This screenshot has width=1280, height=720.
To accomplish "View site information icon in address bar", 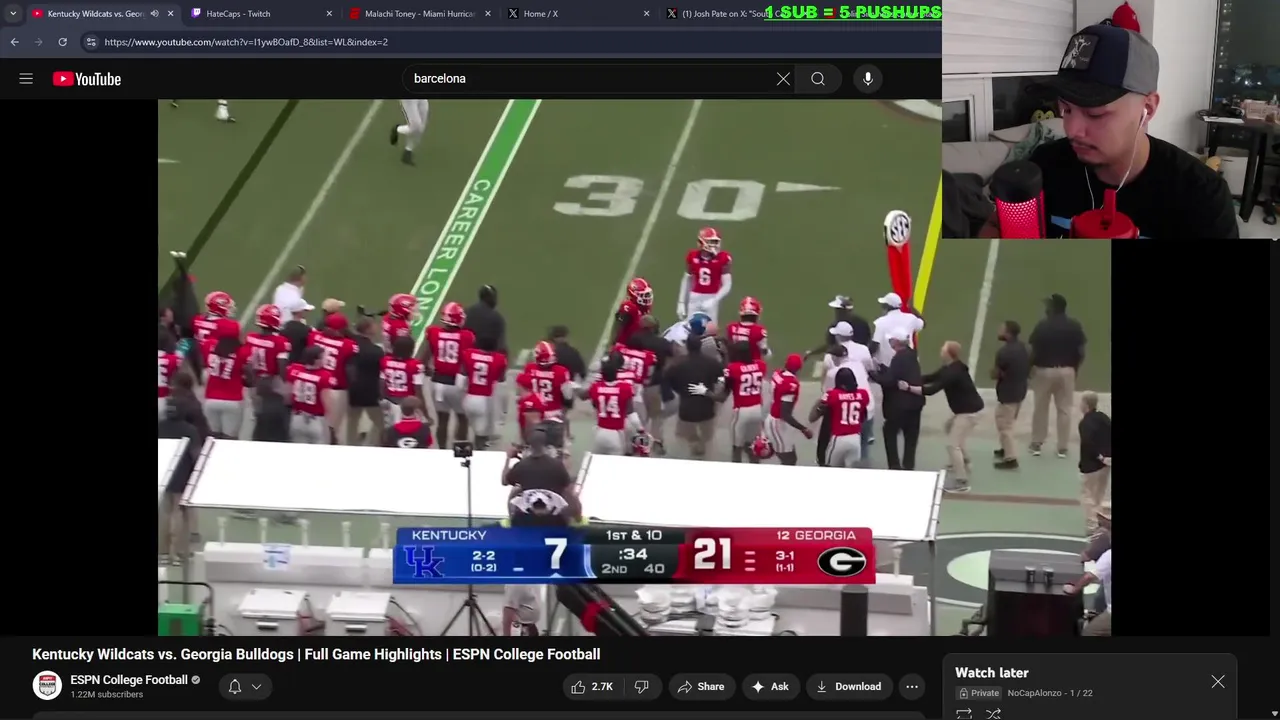I will point(91,42).
